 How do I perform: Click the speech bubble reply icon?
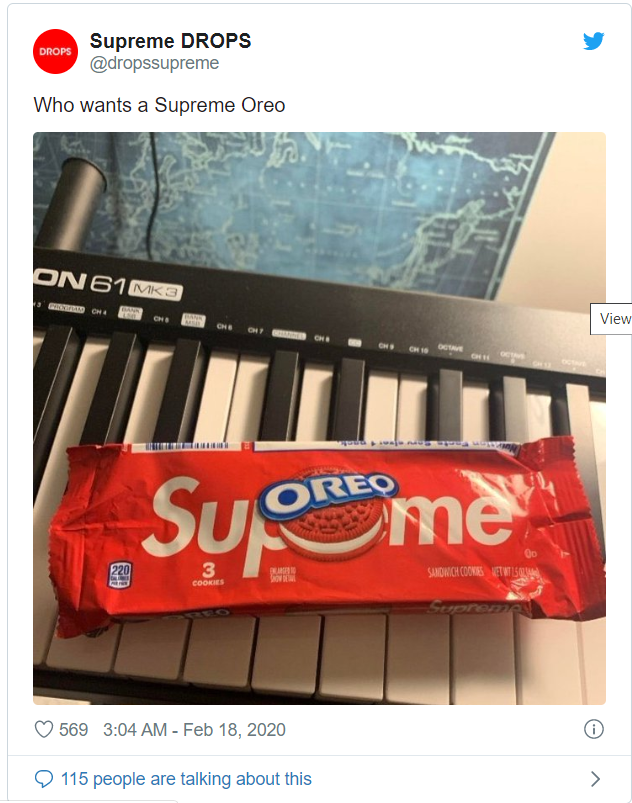pyautogui.click(x=44, y=779)
